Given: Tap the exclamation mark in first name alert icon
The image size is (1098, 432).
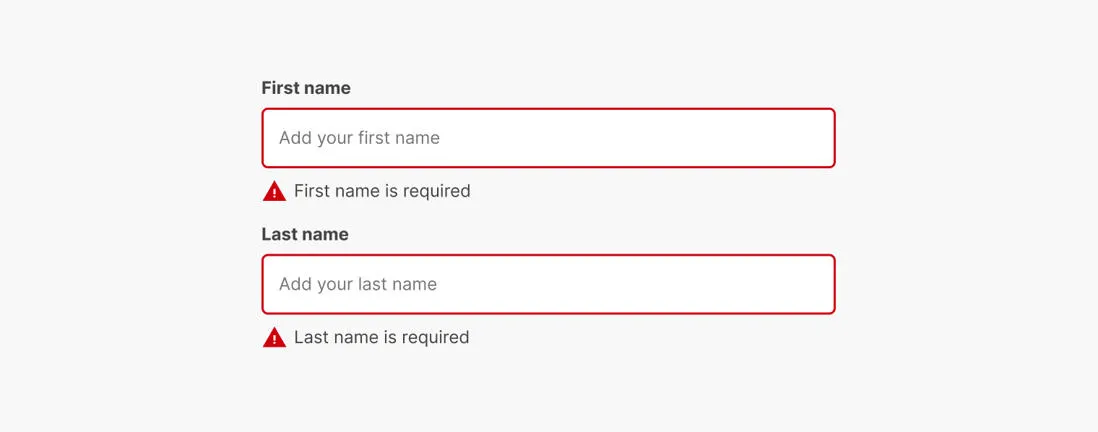Looking at the screenshot, I should point(274,193).
